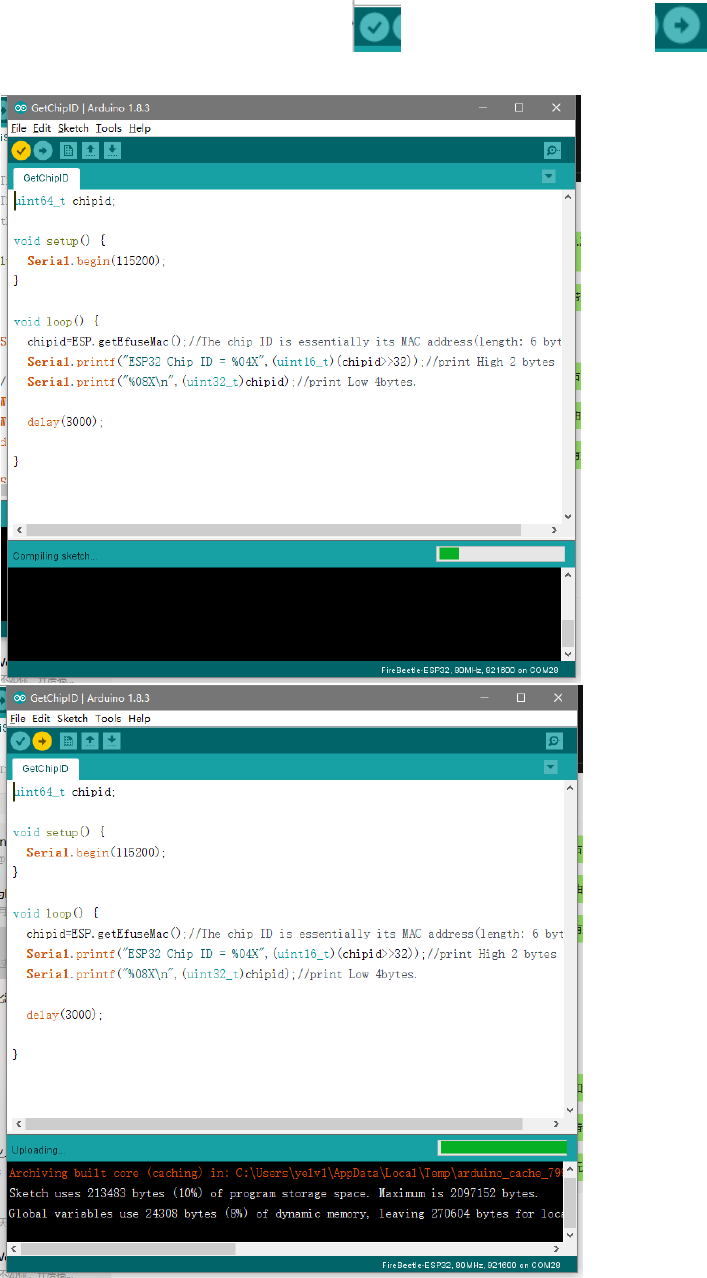Click 'chipid=ESP.getEfuseMac()' line in upper editor
The height and width of the screenshot is (1278, 707).
[x=294, y=342]
